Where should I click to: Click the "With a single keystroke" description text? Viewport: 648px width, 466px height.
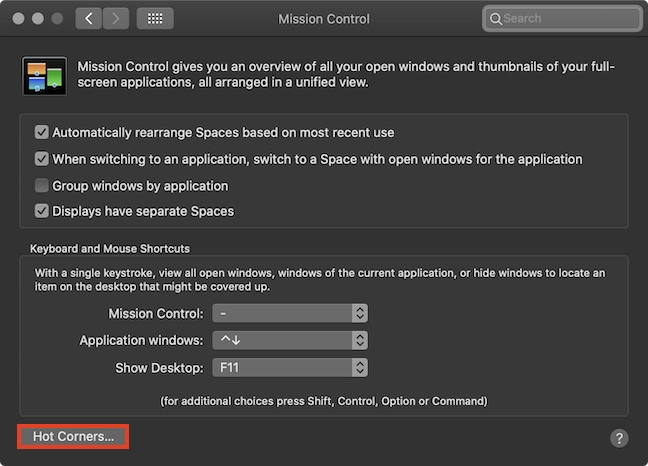point(320,280)
